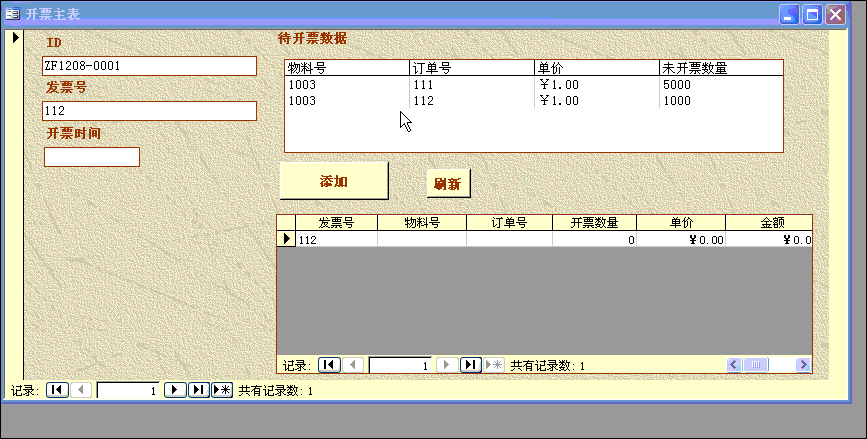Click subform new record navigation button
Image resolution: width=867 pixels, height=439 pixels.
[494, 365]
